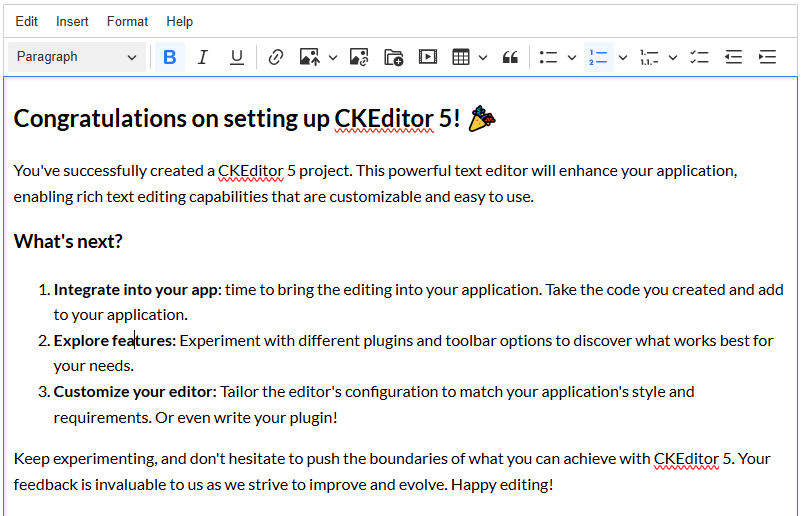Click the party popper emoji in heading
805x516 pixels.
(482, 119)
